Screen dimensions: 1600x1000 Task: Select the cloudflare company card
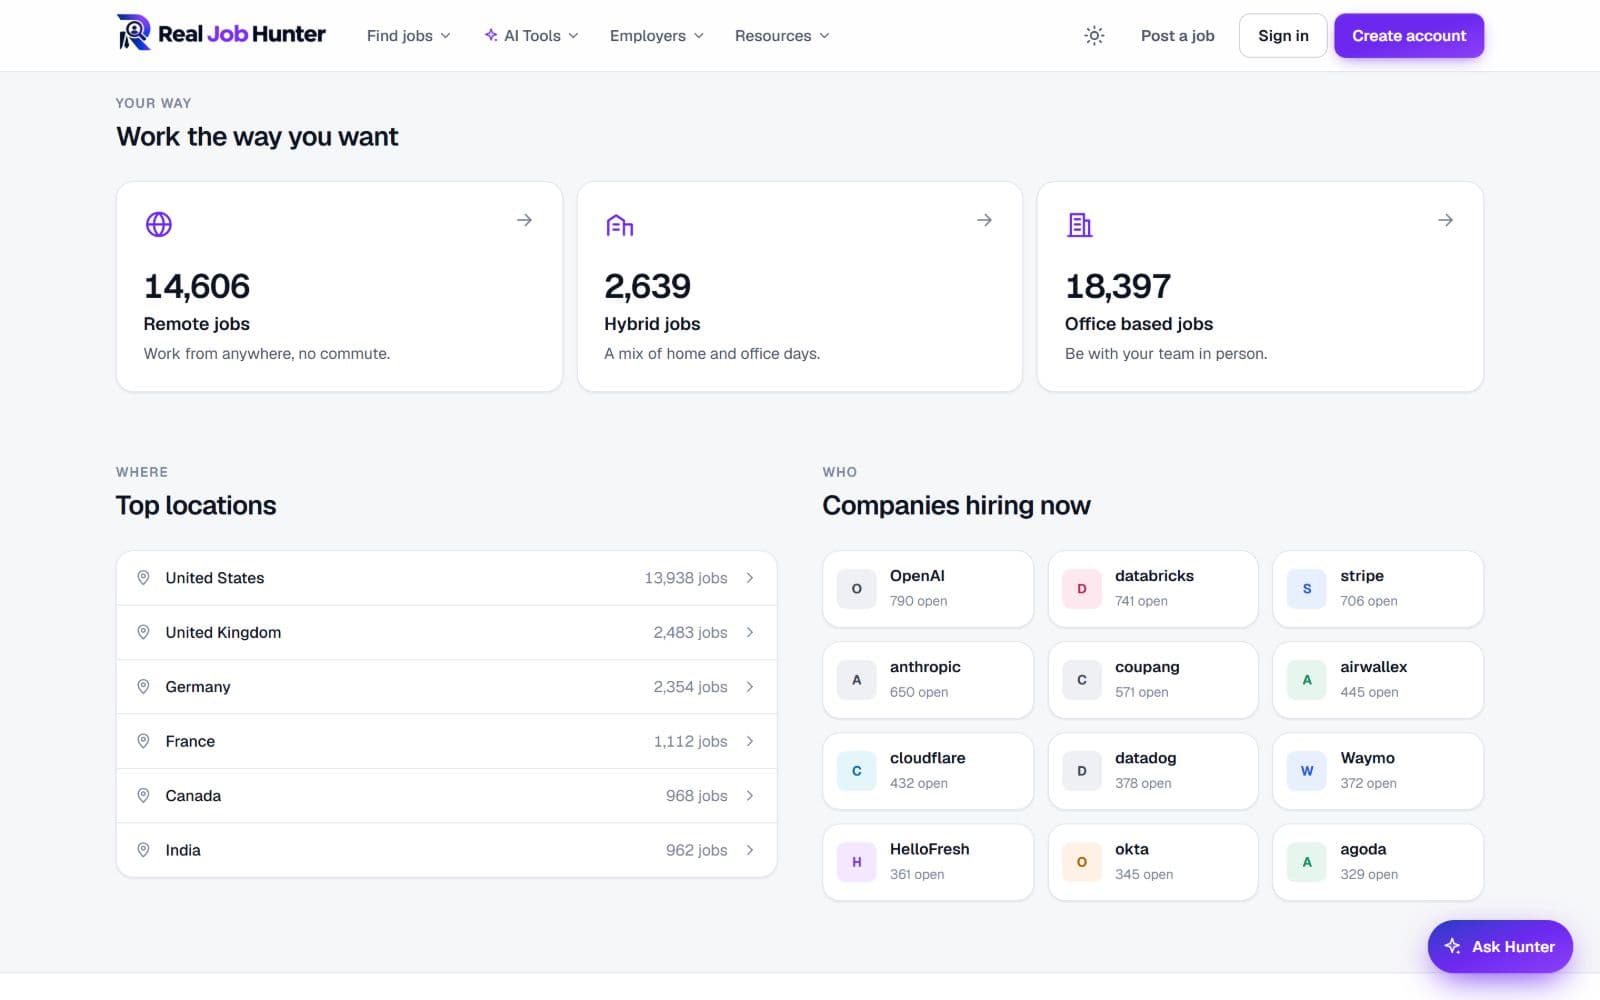[927, 771]
